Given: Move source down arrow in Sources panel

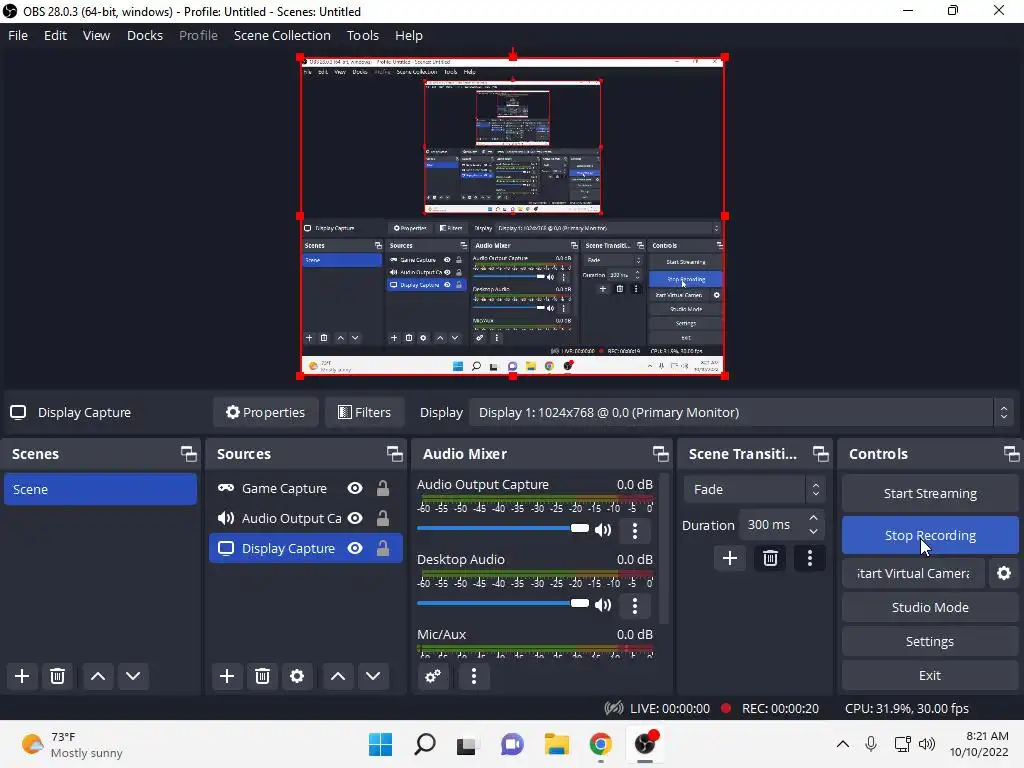Looking at the screenshot, I should pyautogui.click(x=374, y=676).
